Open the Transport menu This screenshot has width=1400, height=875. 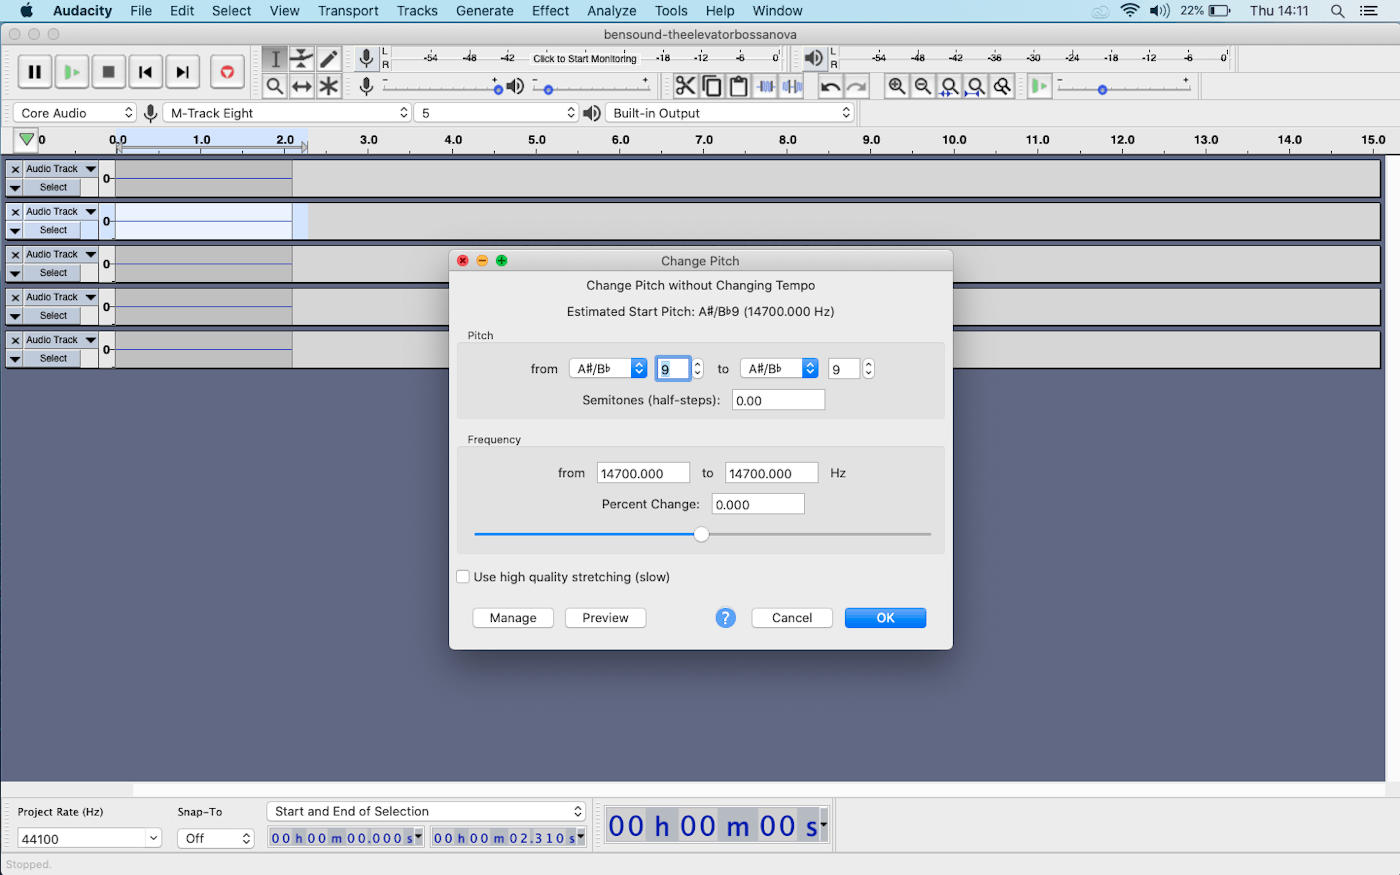(348, 11)
